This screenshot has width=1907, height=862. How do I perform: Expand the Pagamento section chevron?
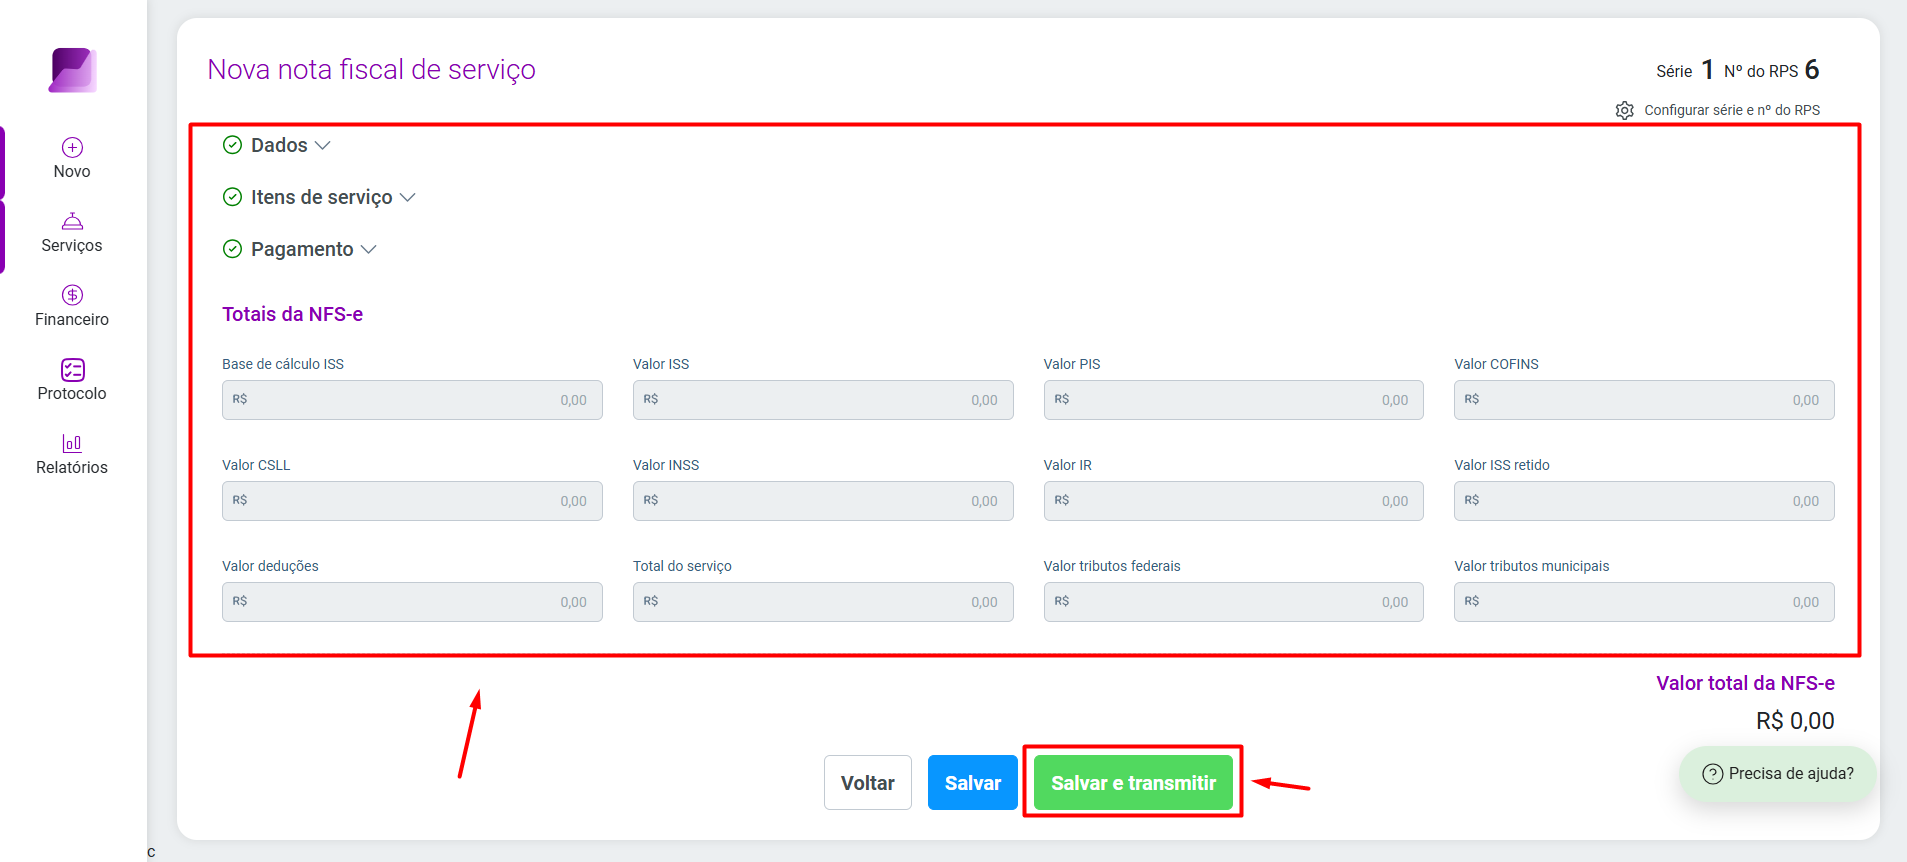pos(368,250)
